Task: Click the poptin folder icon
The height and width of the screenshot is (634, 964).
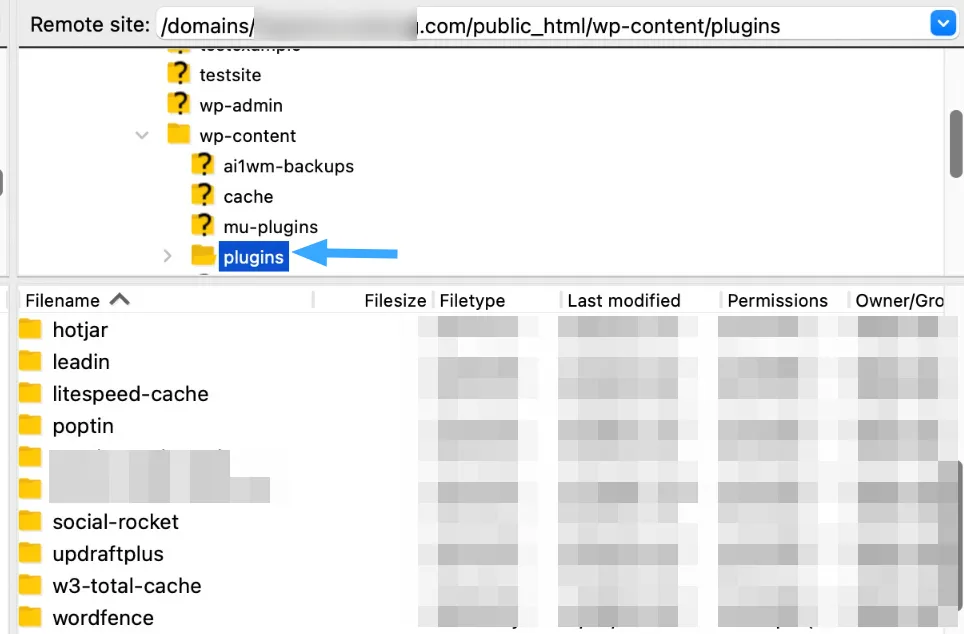Action: pyautogui.click(x=30, y=425)
